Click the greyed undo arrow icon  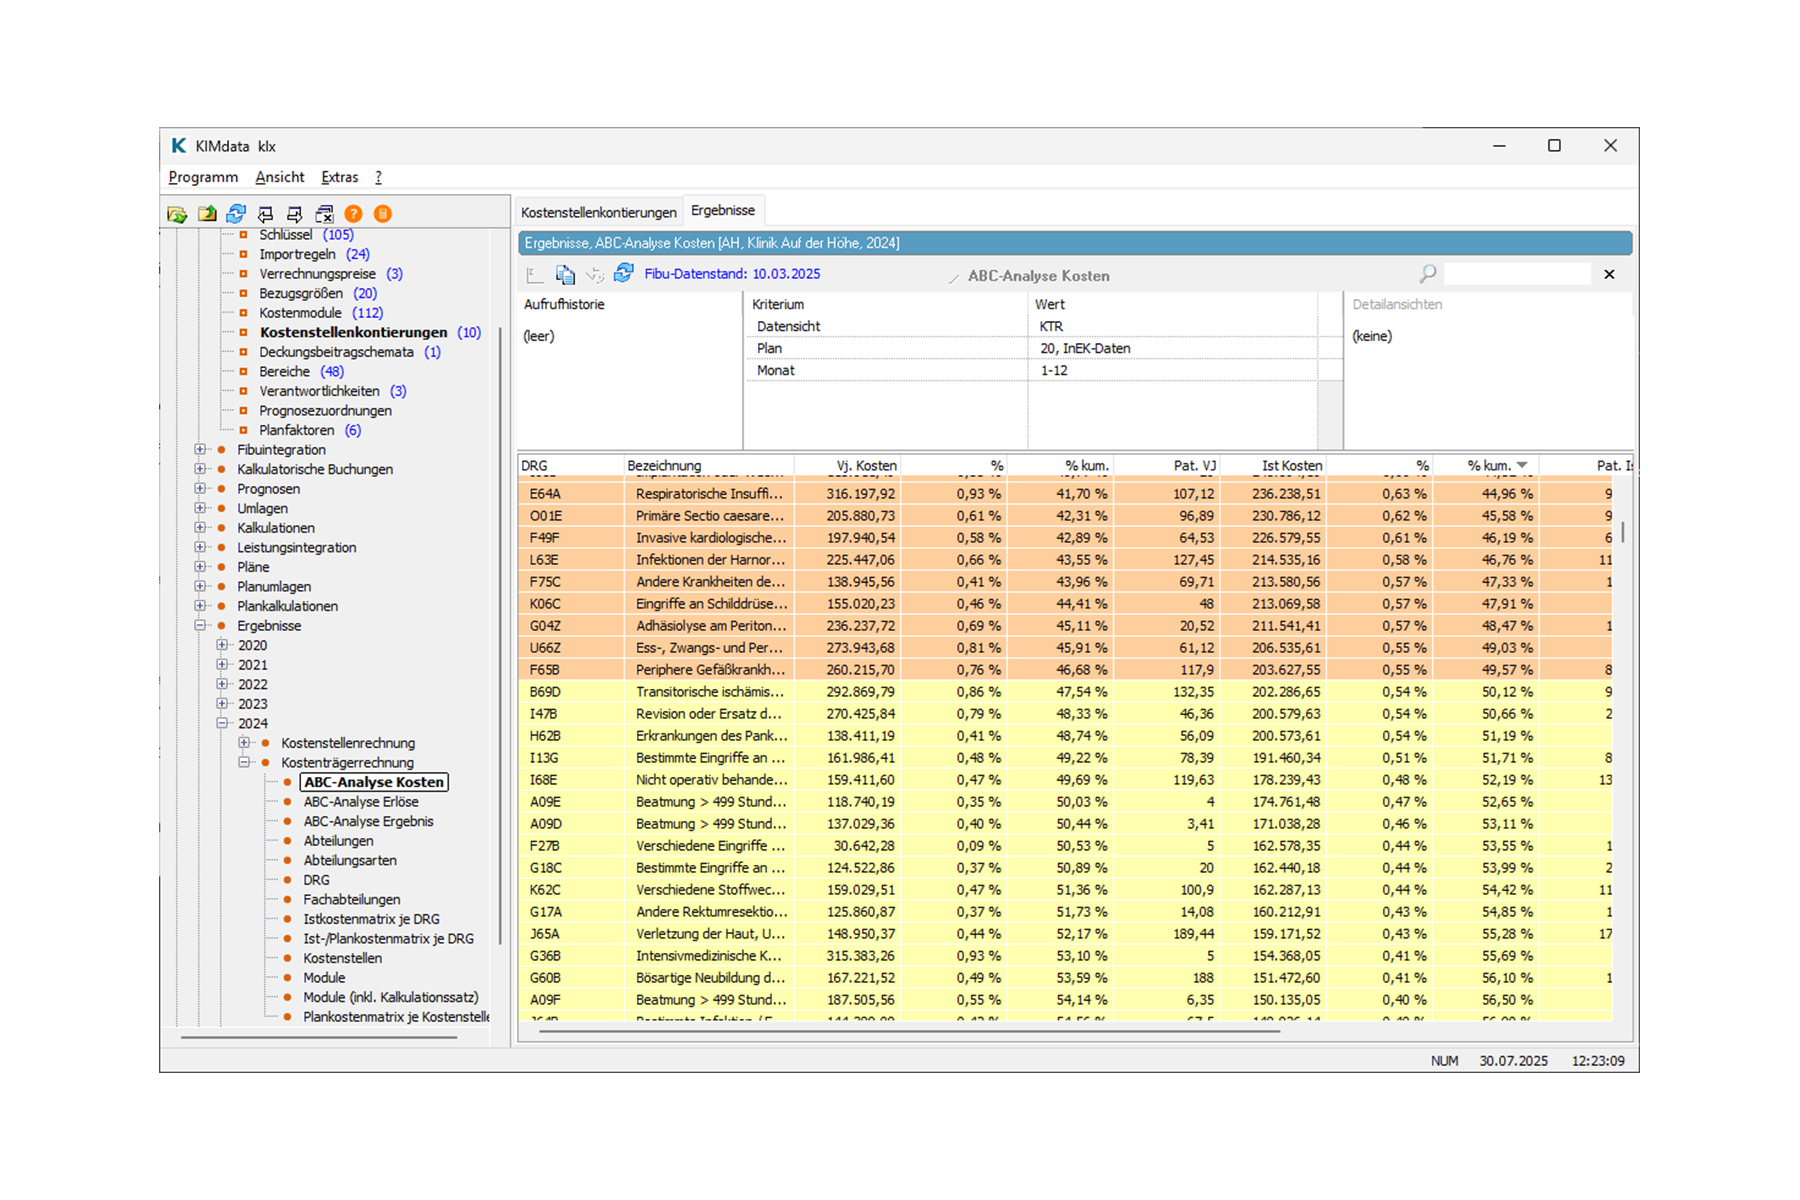(595, 274)
